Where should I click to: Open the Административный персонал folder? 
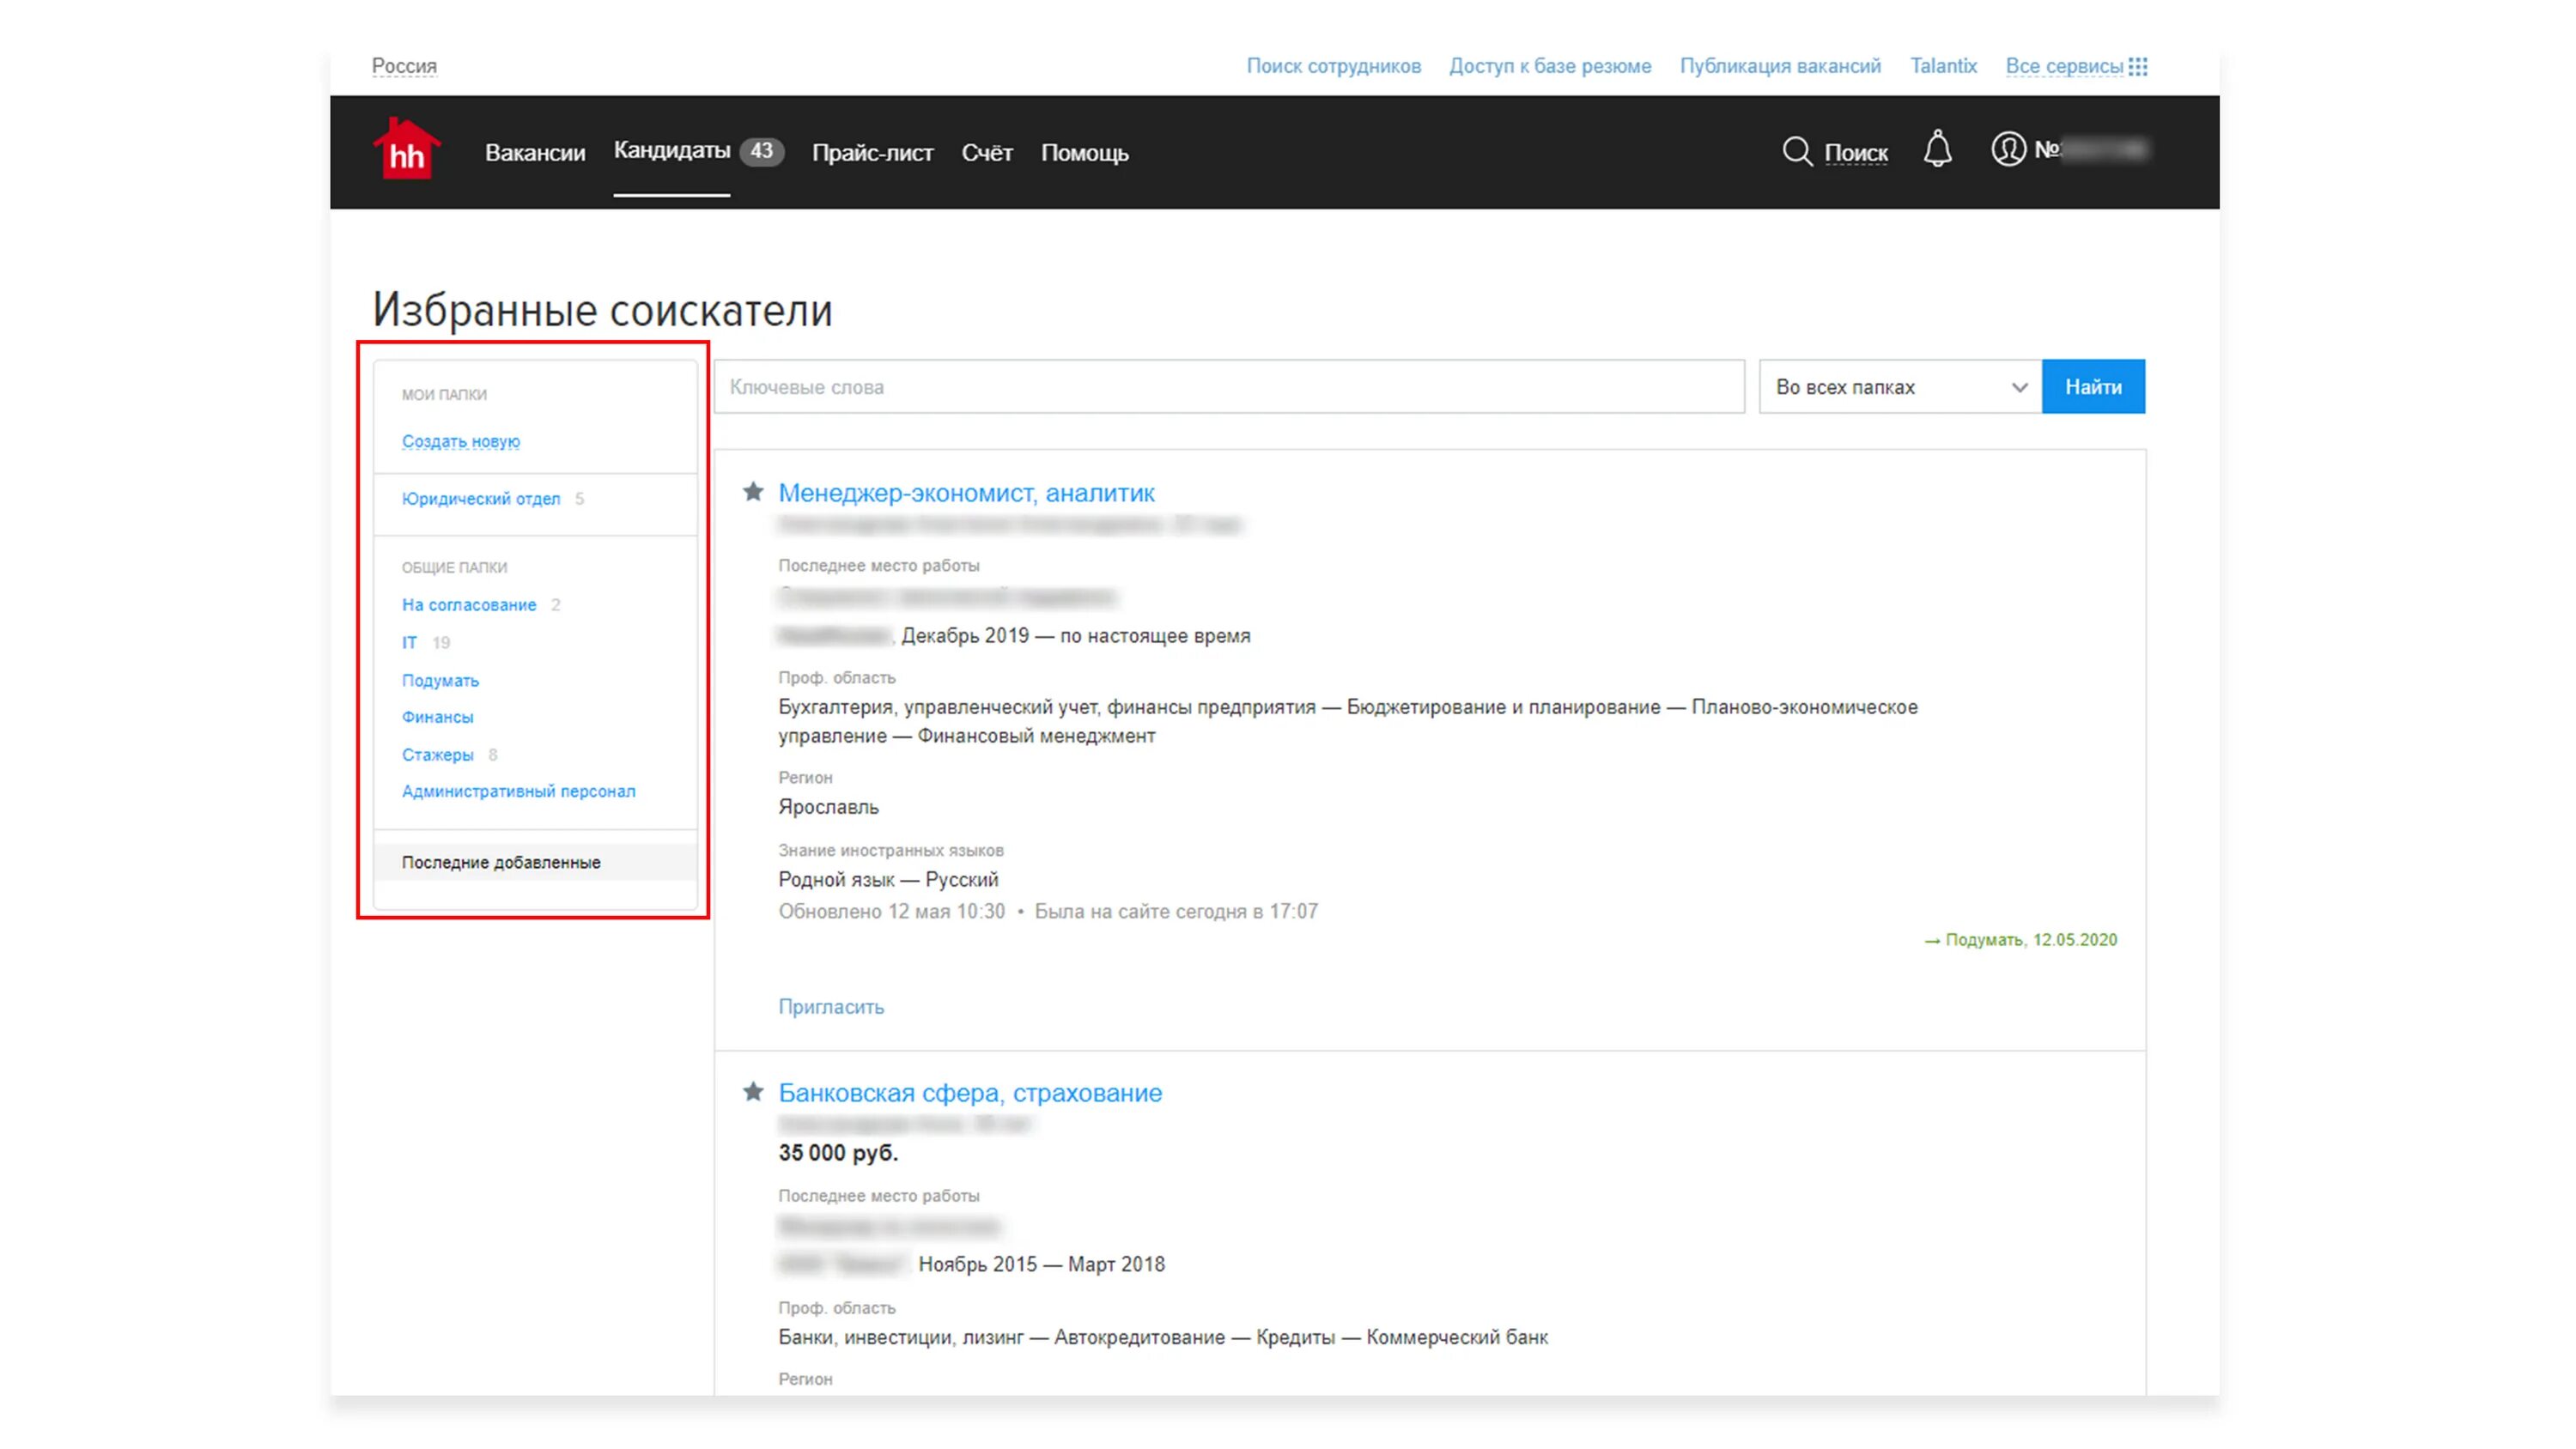(x=518, y=791)
